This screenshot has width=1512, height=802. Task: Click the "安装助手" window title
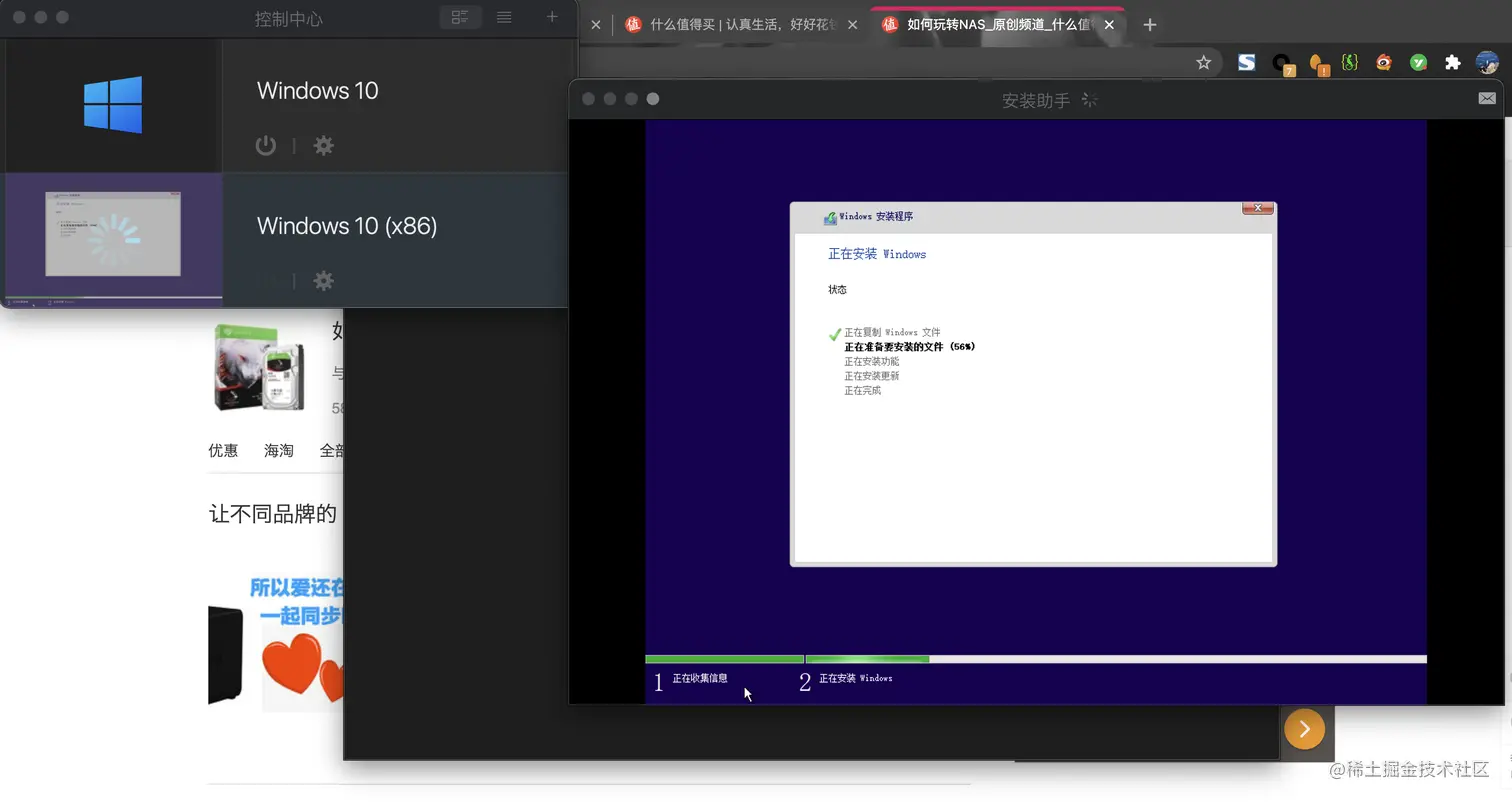1036,100
